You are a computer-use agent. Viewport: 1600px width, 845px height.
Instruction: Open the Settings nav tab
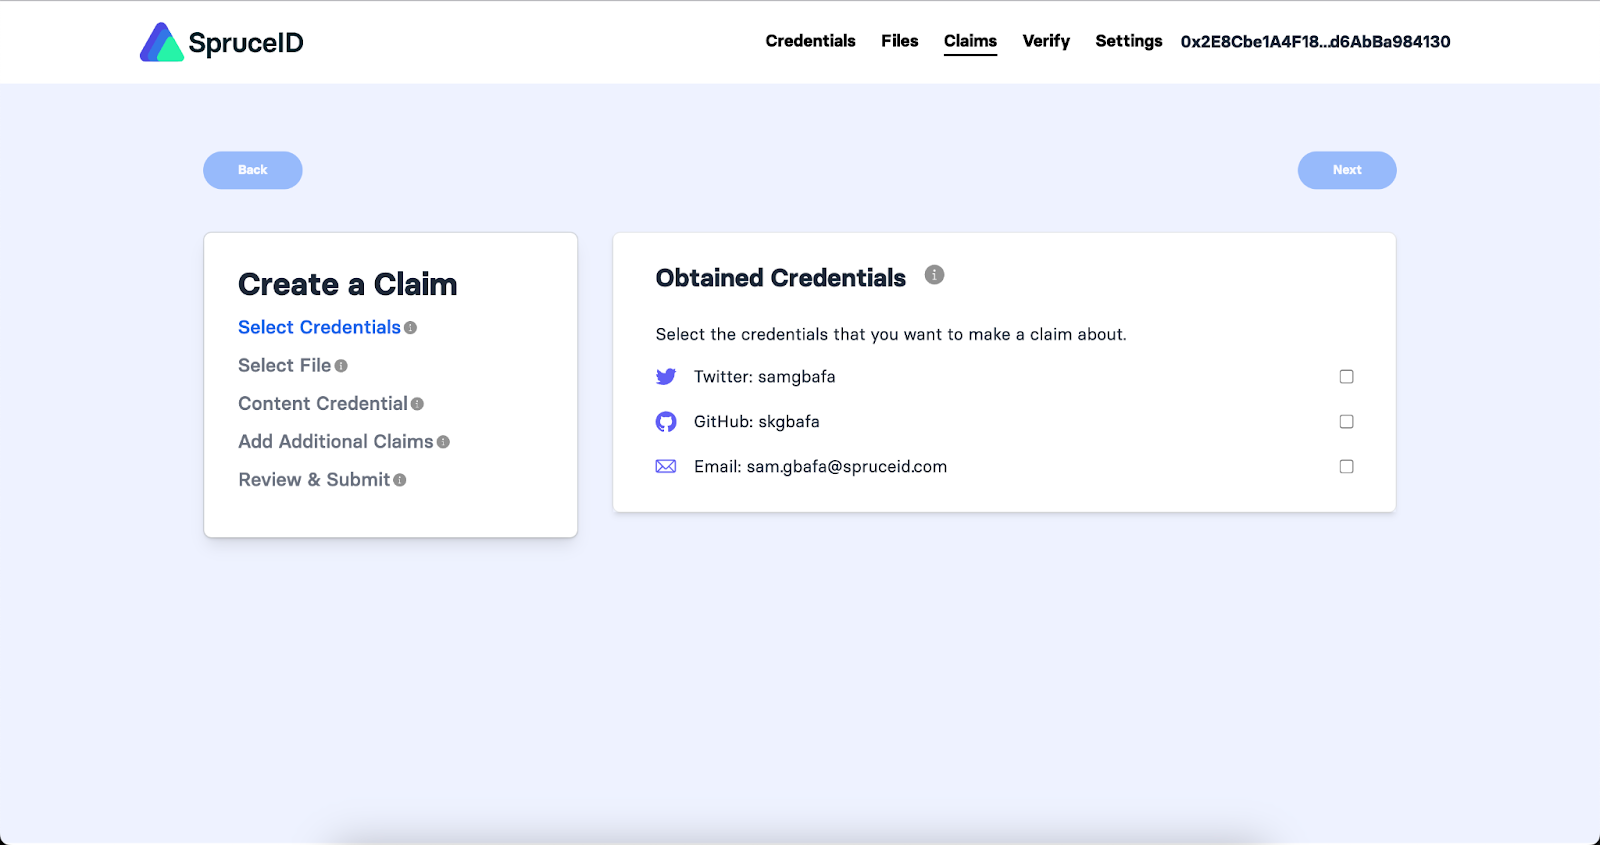[1128, 41]
